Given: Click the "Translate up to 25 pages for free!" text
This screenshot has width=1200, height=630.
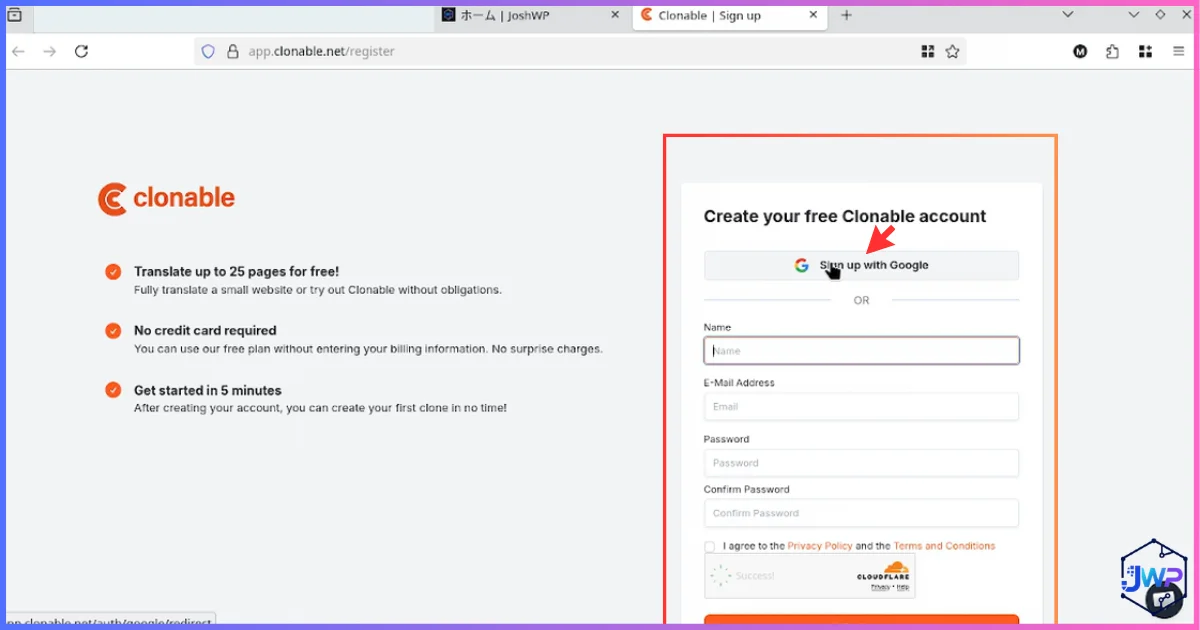Looking at the screenshot, I should pyautogui.click(x=236, y=272).
